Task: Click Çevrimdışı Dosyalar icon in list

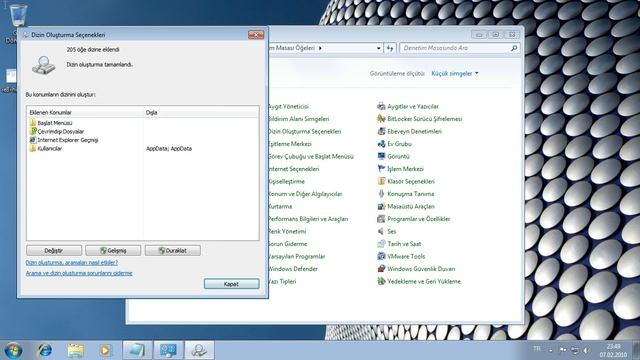Action: coord(33,131)
